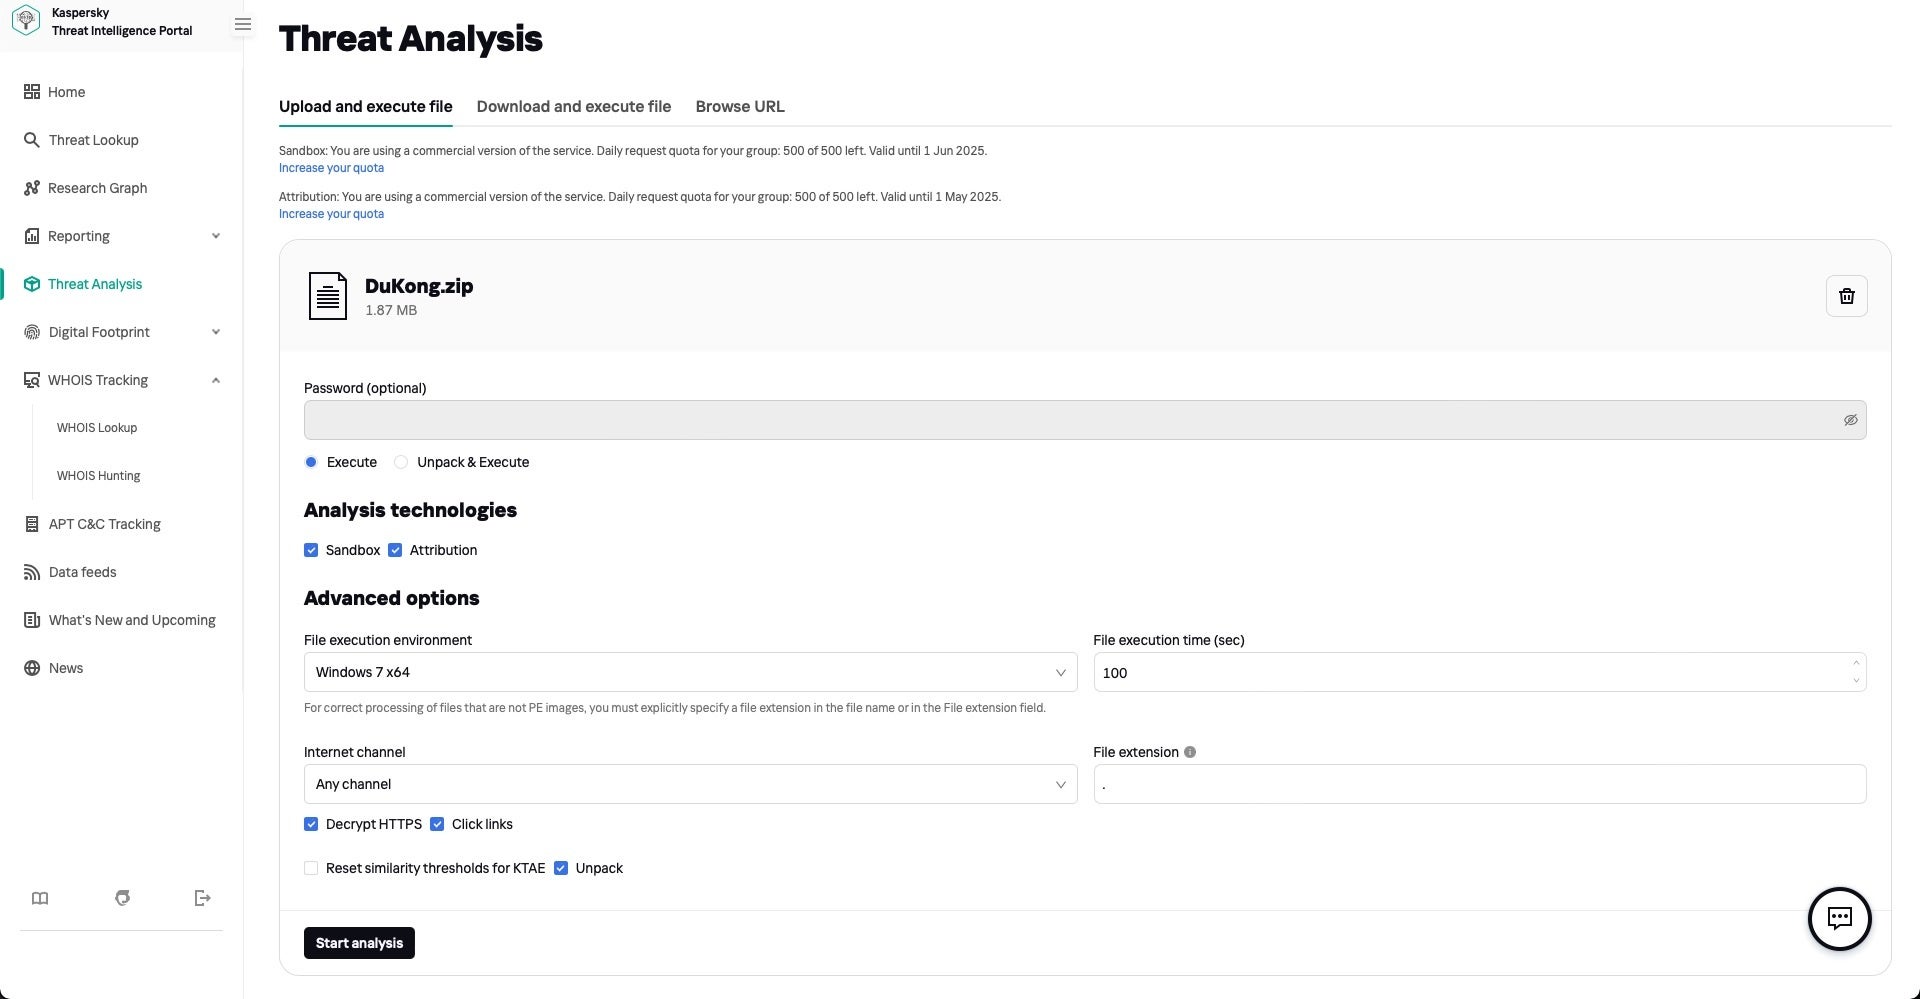Open Research Graph from sidebar icon
1920x999 pixels.
pos(32,188)
